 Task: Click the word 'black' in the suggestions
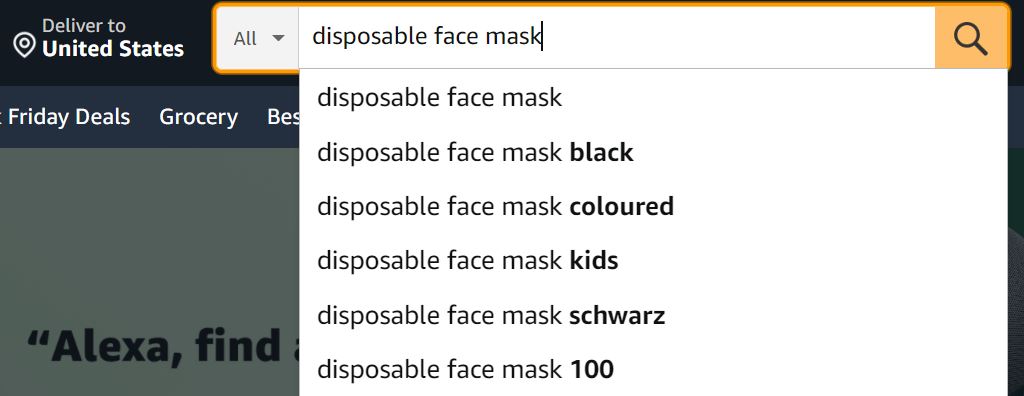tap(601, 153)
